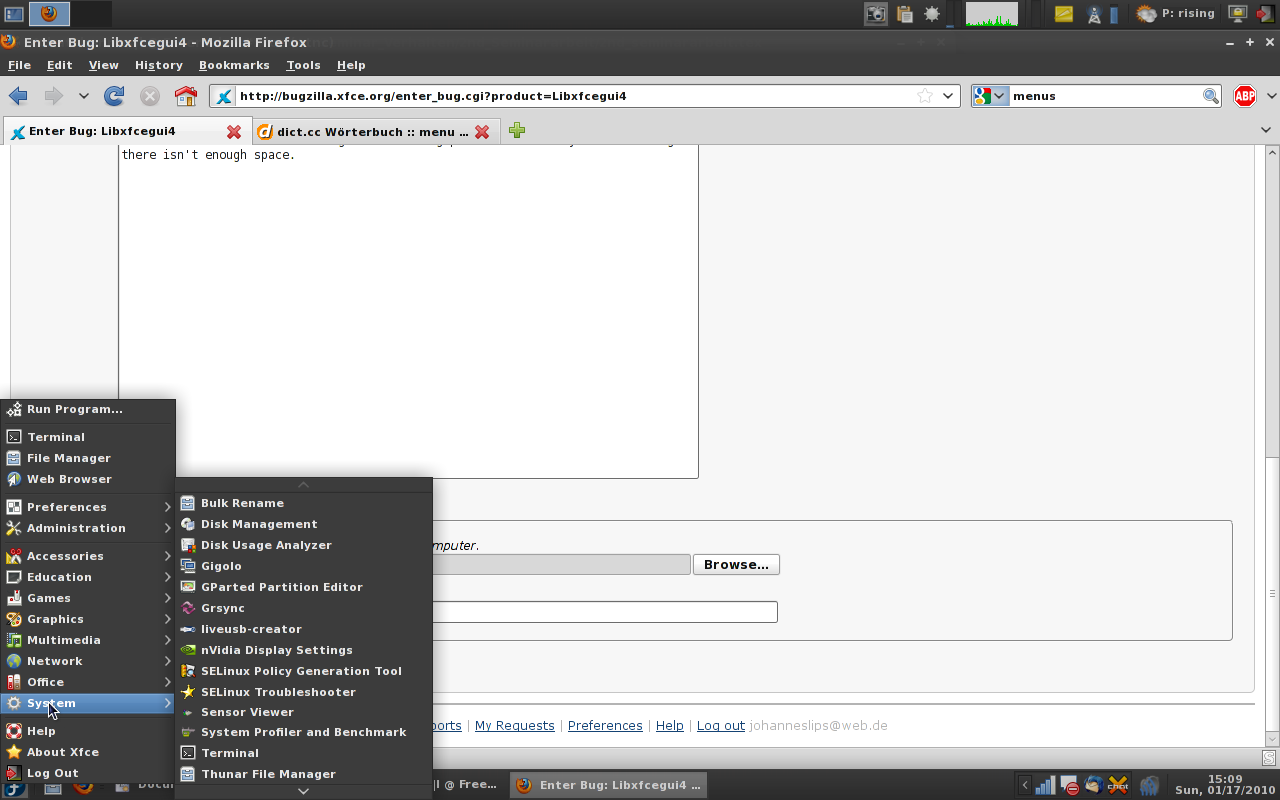Go back using the back arrow

19,96
